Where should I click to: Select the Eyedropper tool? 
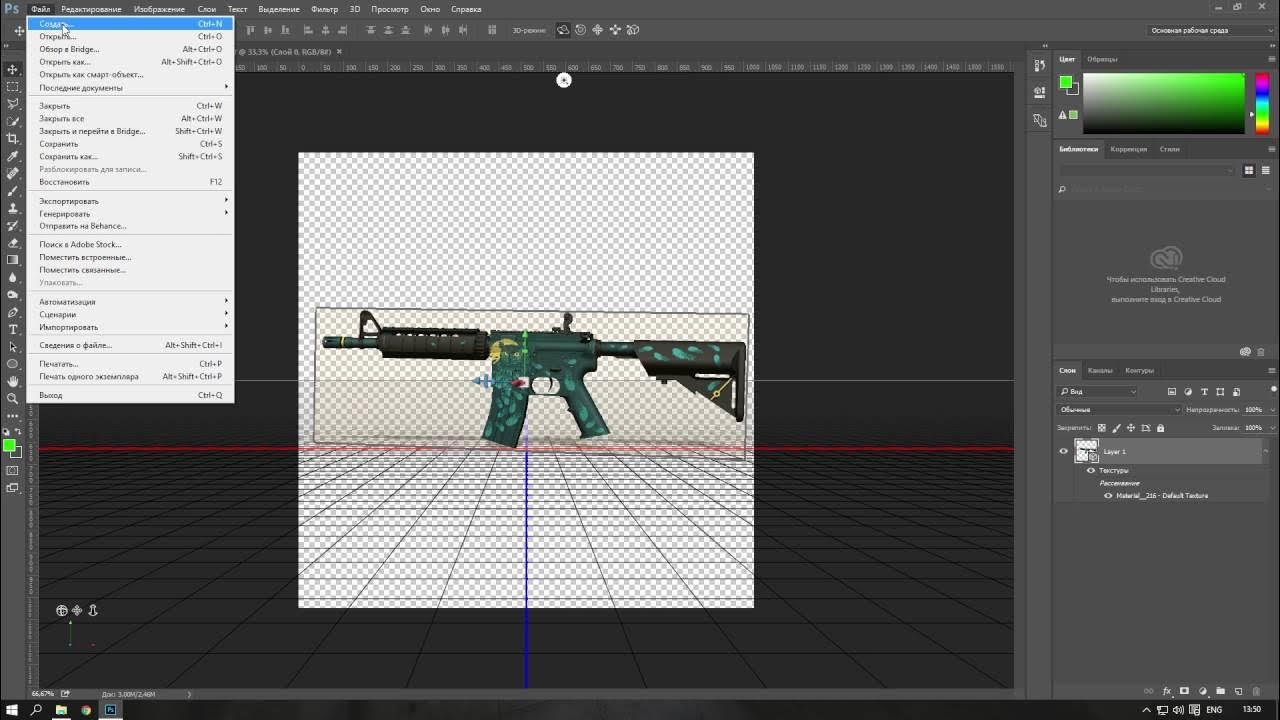(13, 156)
